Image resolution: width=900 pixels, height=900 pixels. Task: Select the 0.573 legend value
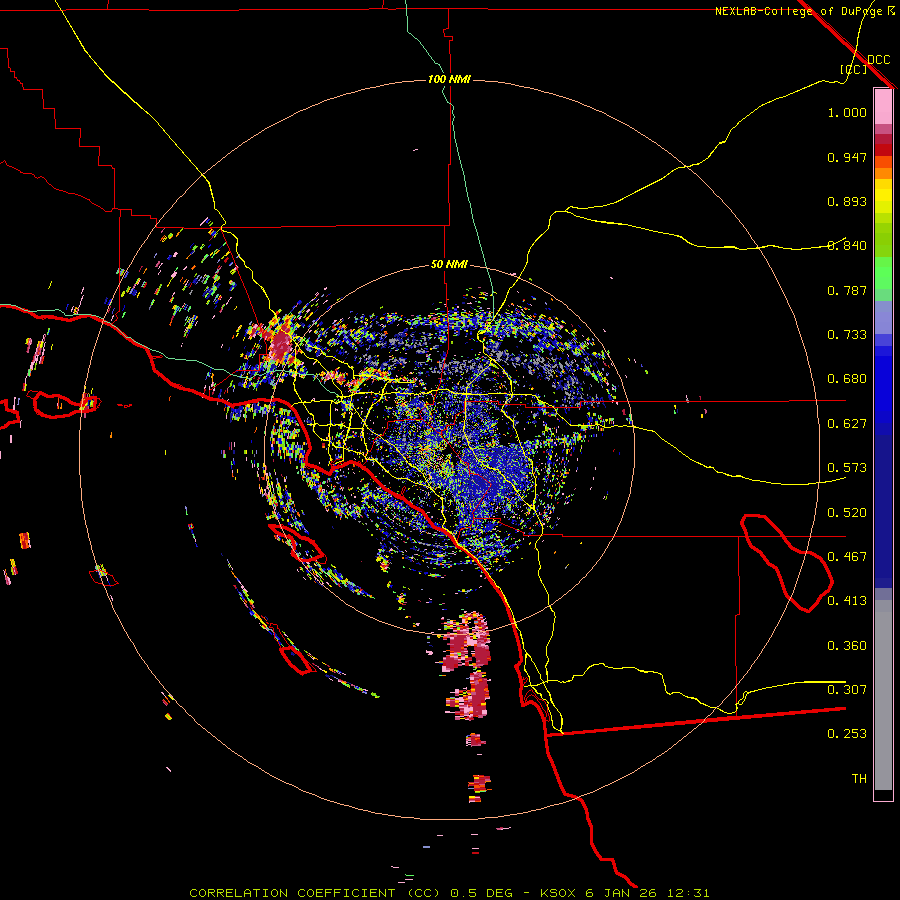tap(847, 468)
